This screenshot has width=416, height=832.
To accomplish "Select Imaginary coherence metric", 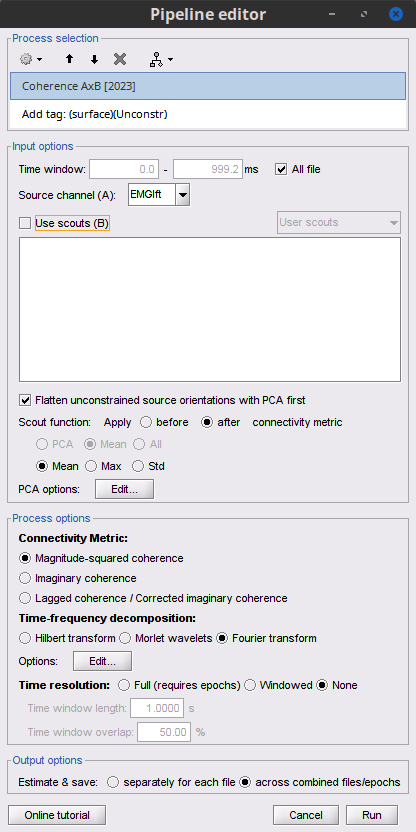I will coord(25,578).
